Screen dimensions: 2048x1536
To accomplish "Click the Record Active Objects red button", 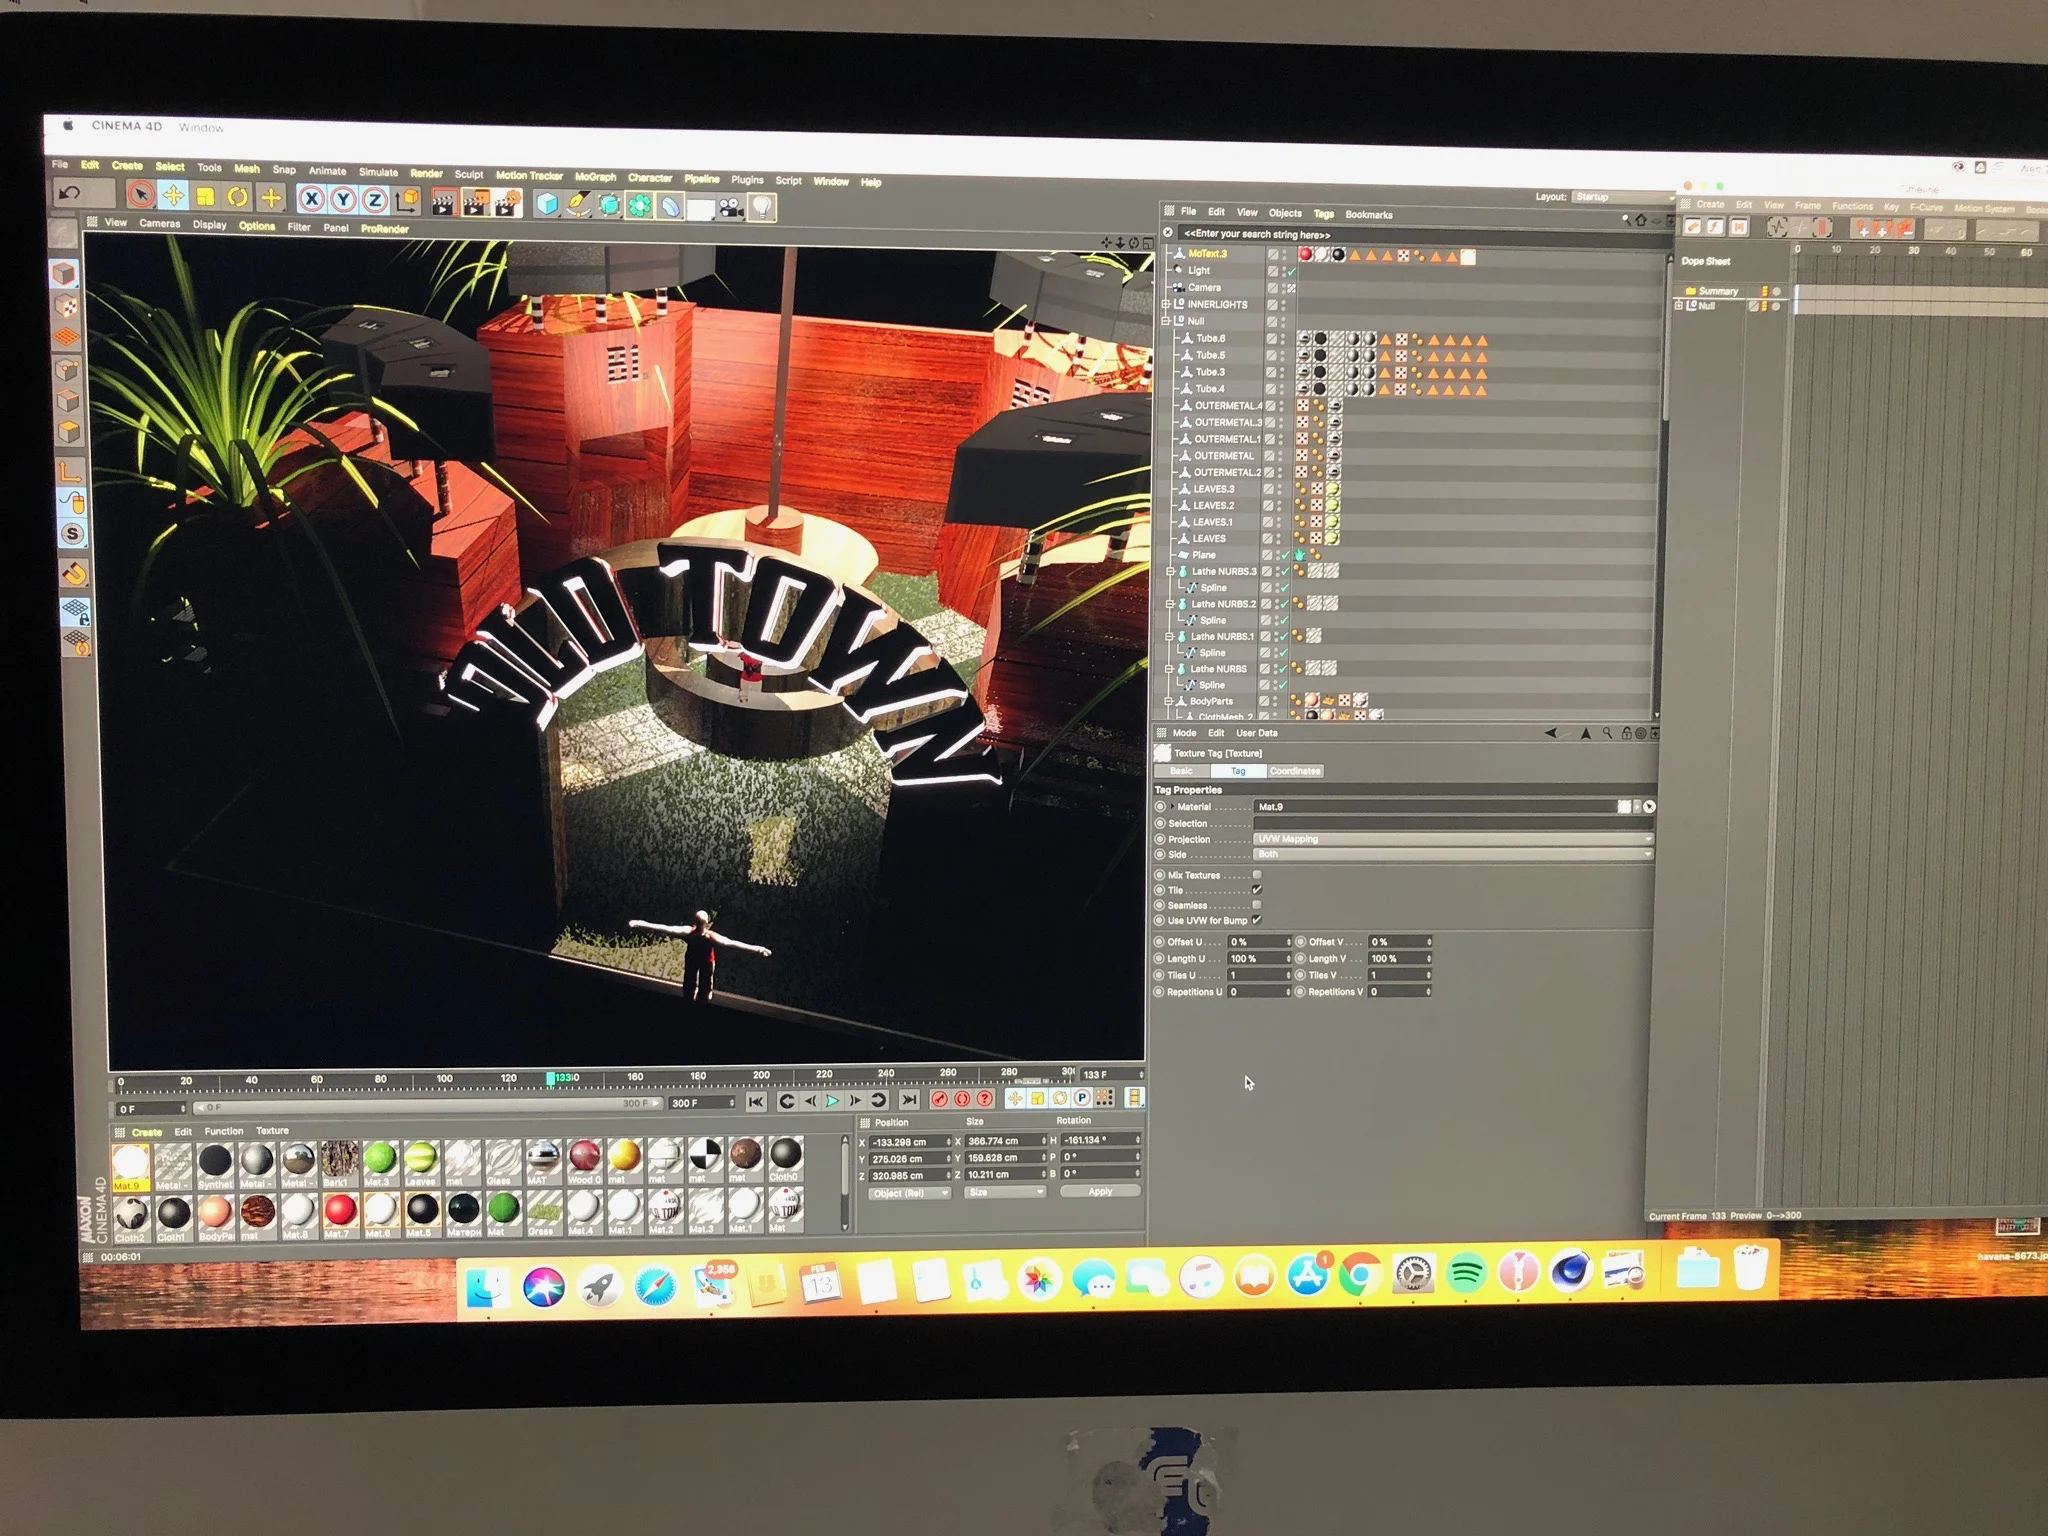I will (939, 1099).
